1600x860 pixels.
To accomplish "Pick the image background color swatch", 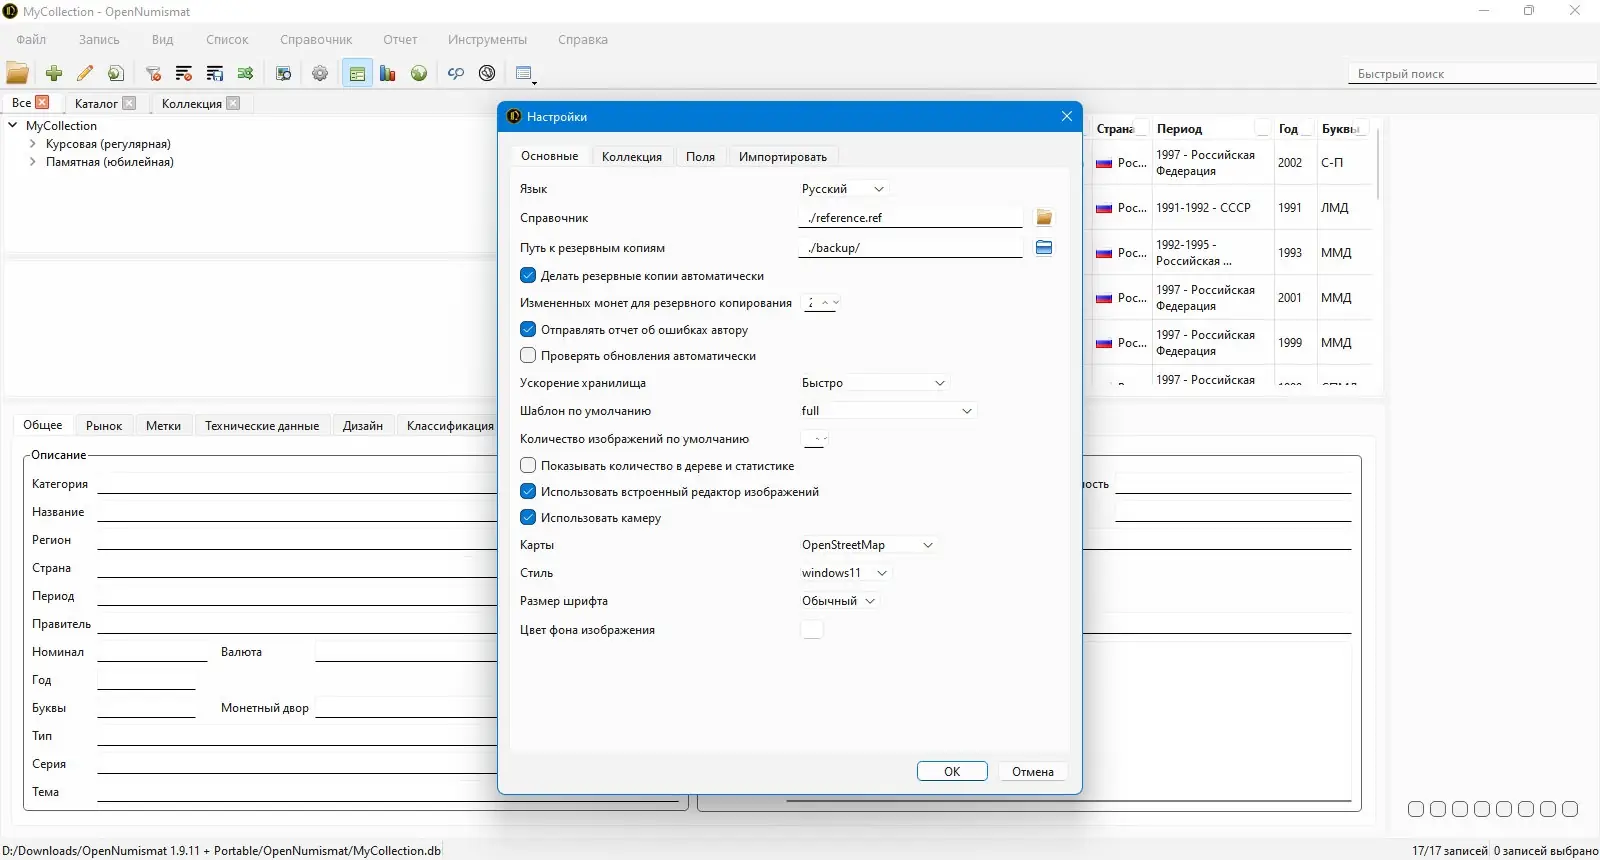I will 812,630.
